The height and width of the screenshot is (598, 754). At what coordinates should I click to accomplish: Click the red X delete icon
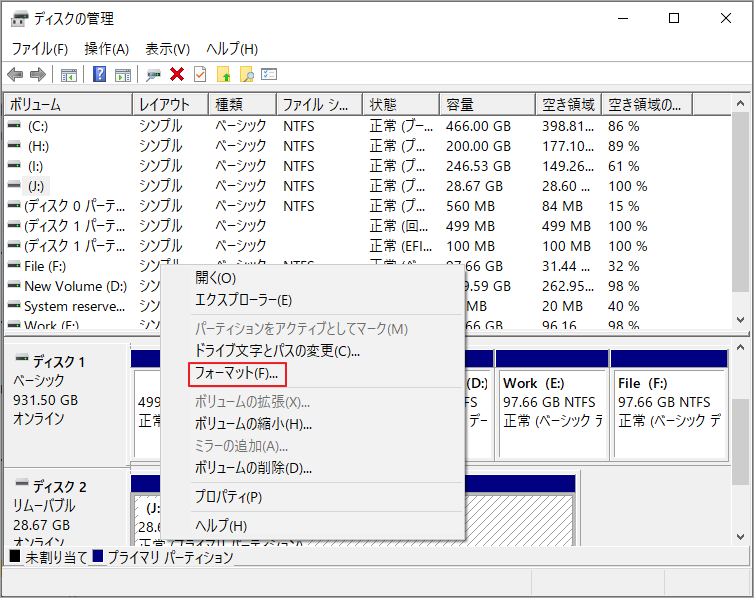pyautogui.click(x=177, y=74)
